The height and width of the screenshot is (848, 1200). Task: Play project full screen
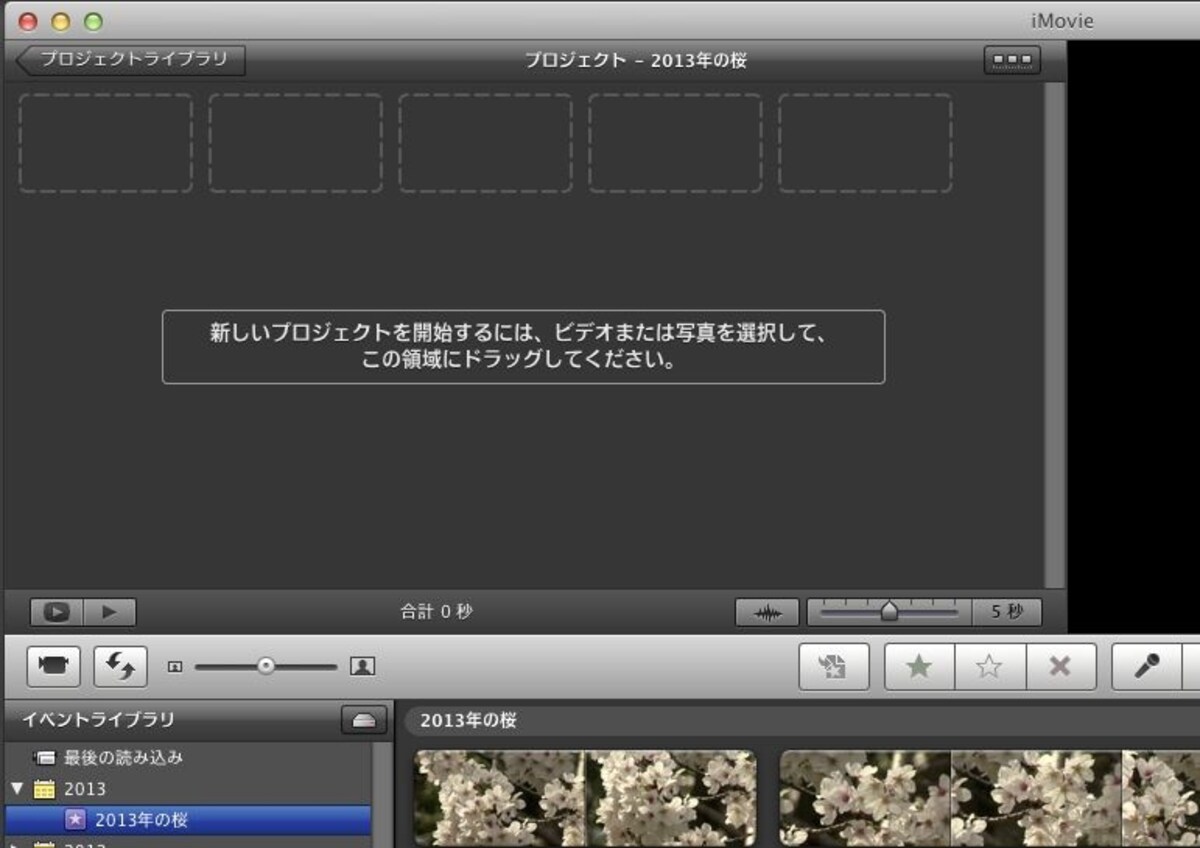point(56,612)
